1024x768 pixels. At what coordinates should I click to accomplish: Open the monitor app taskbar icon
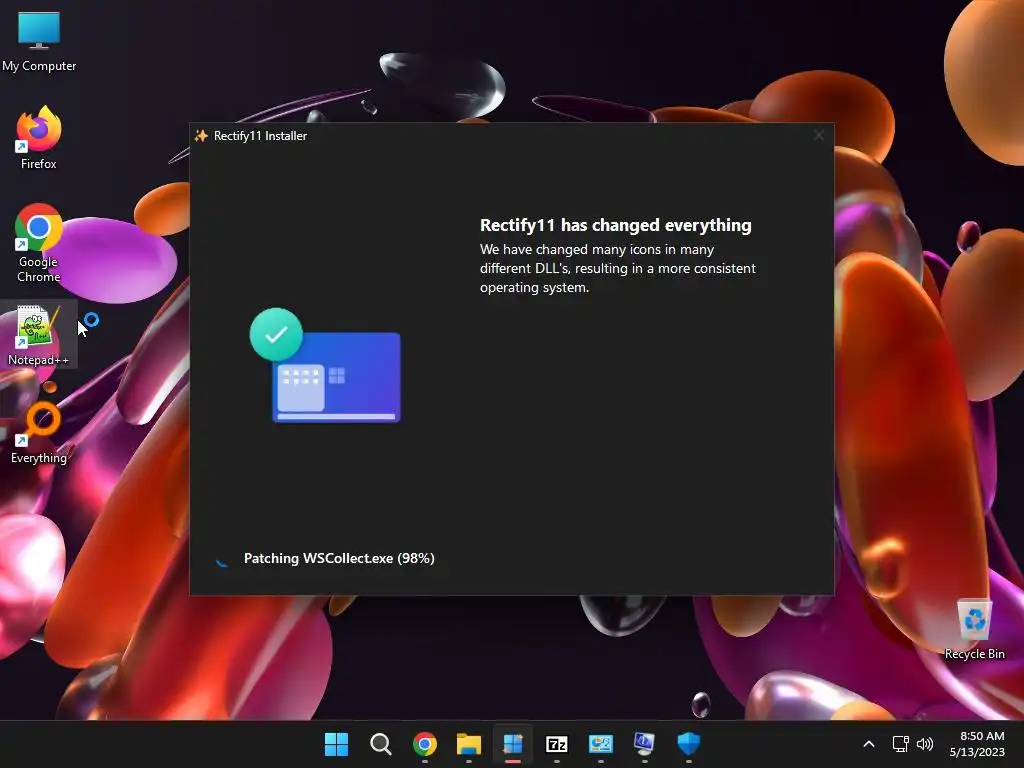coord(645,744)
